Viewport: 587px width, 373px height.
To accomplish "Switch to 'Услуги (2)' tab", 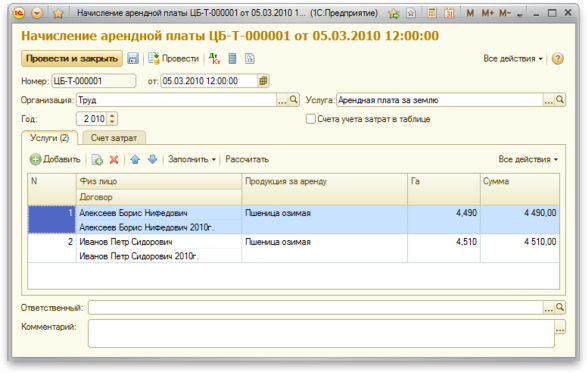I will coord(49,138).
